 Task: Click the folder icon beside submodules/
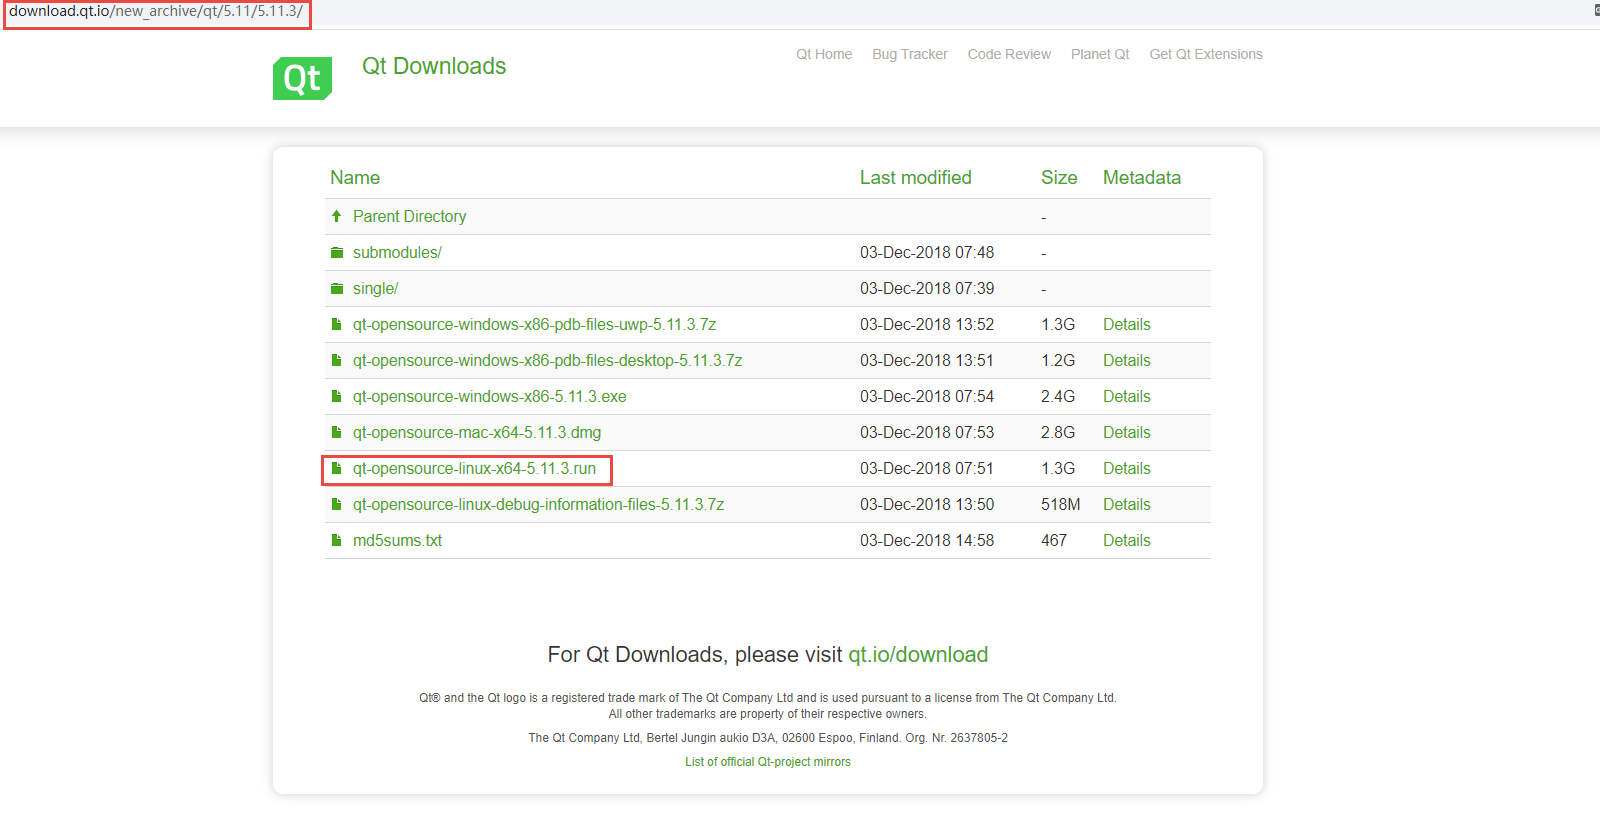coord(337,252)
